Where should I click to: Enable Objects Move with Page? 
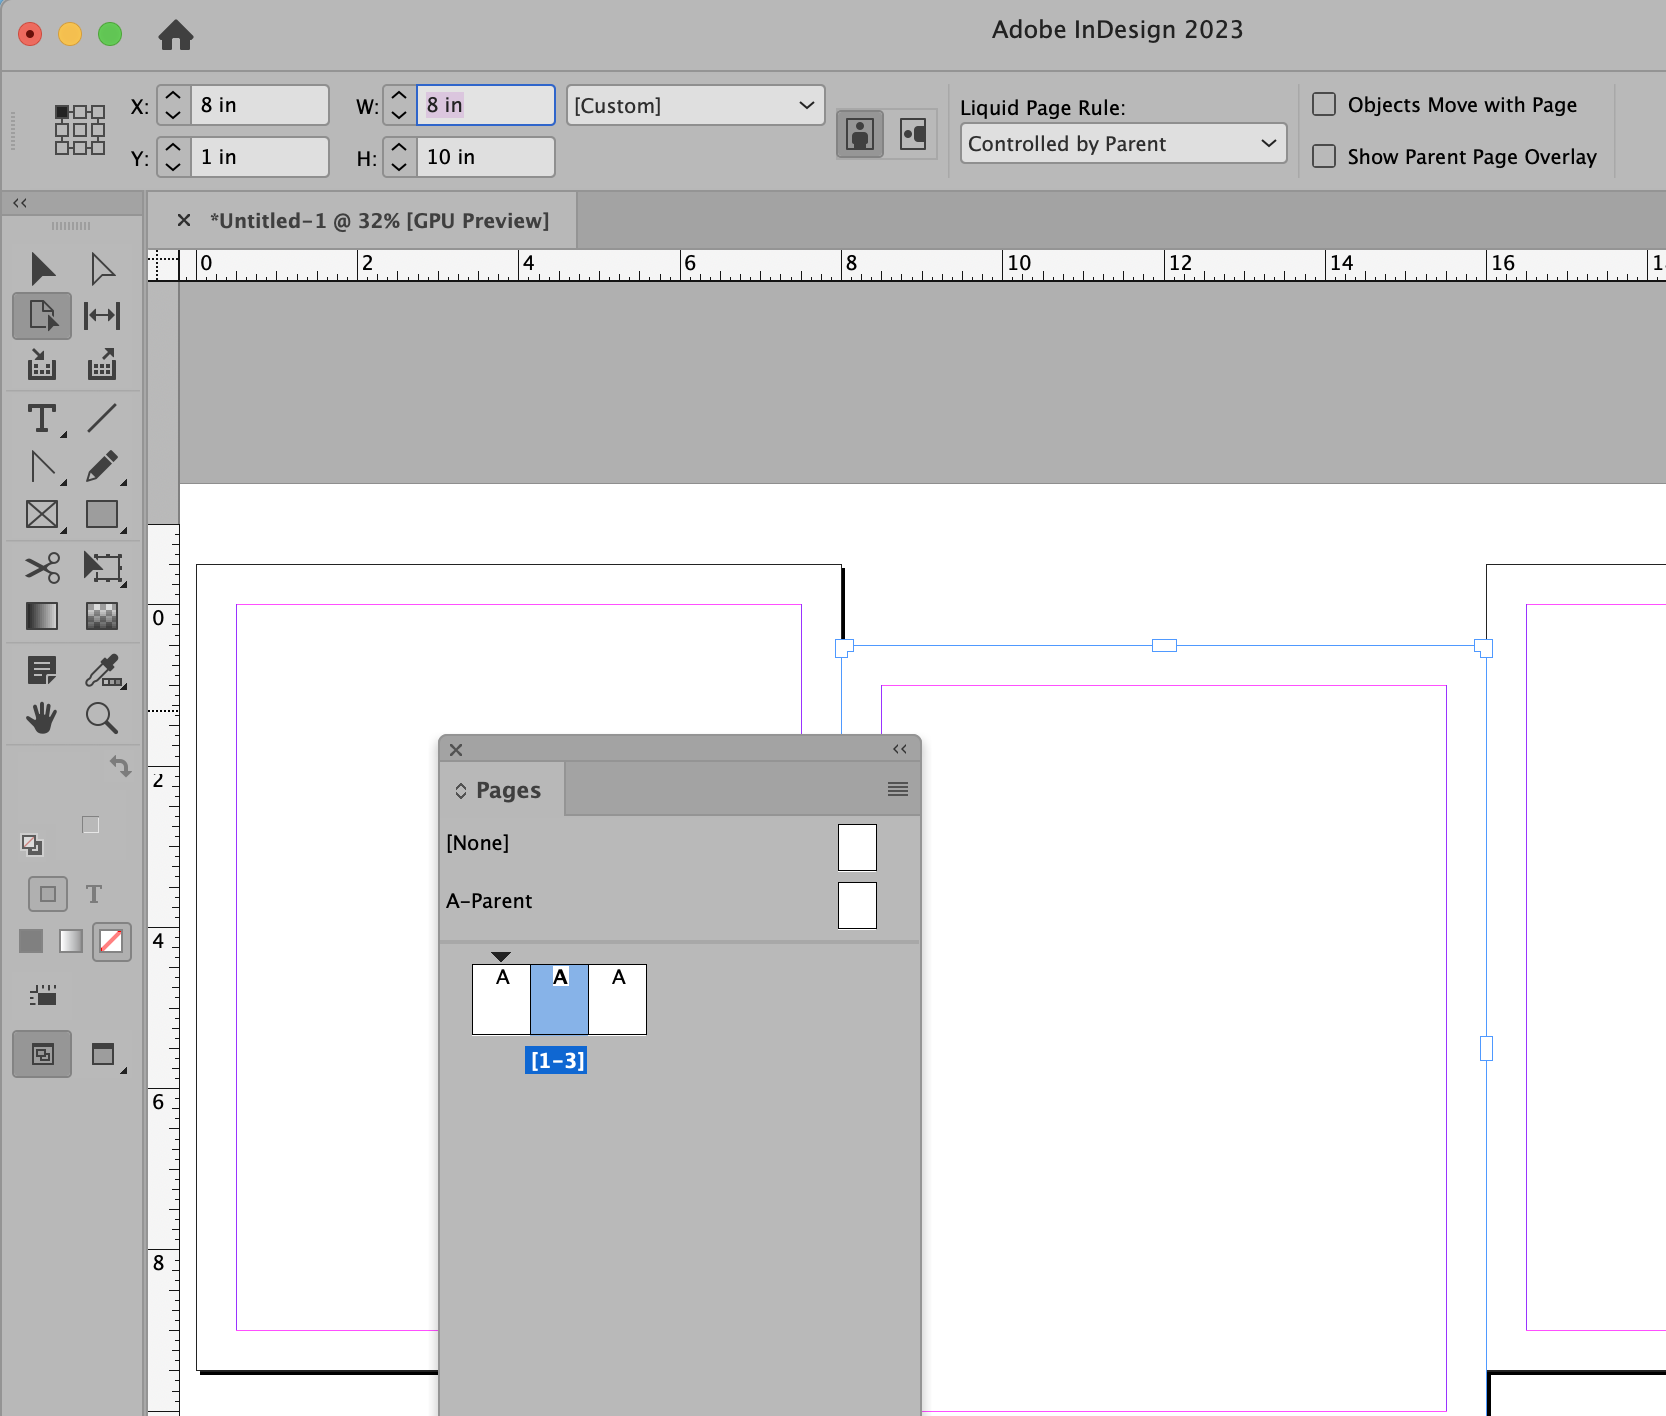1325,103
